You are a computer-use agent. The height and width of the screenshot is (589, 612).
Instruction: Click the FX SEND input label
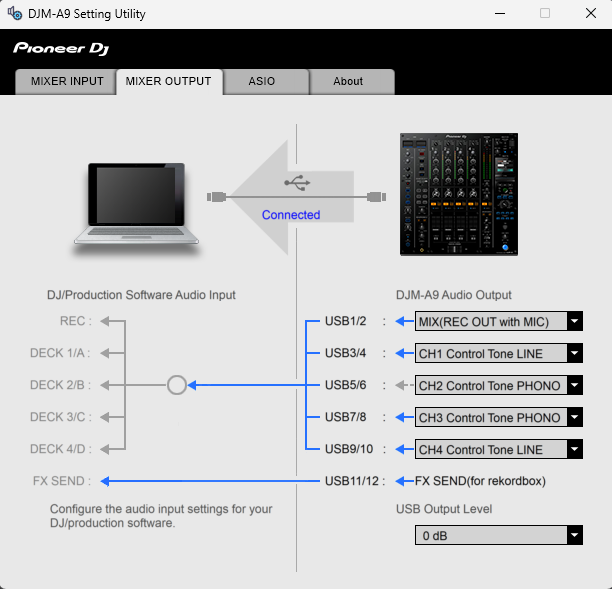[62, 481]
